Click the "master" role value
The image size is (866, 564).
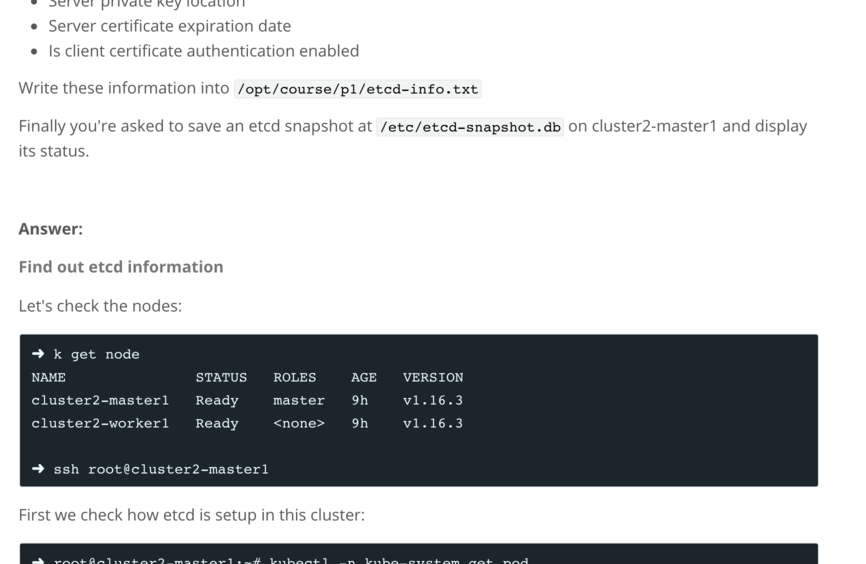pos(299,400)
